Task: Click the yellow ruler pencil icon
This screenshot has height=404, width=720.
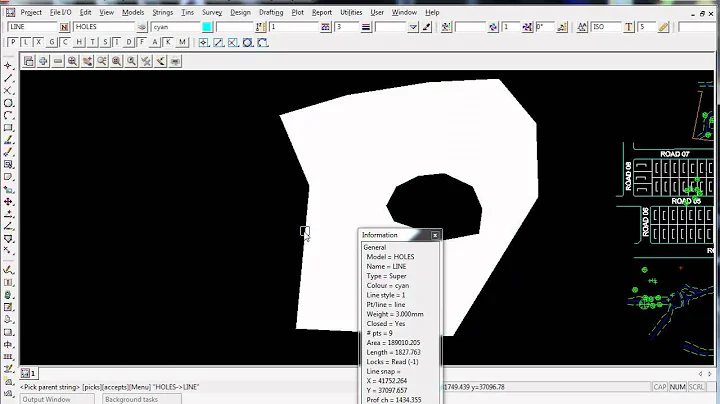Action: click(663, 27)
